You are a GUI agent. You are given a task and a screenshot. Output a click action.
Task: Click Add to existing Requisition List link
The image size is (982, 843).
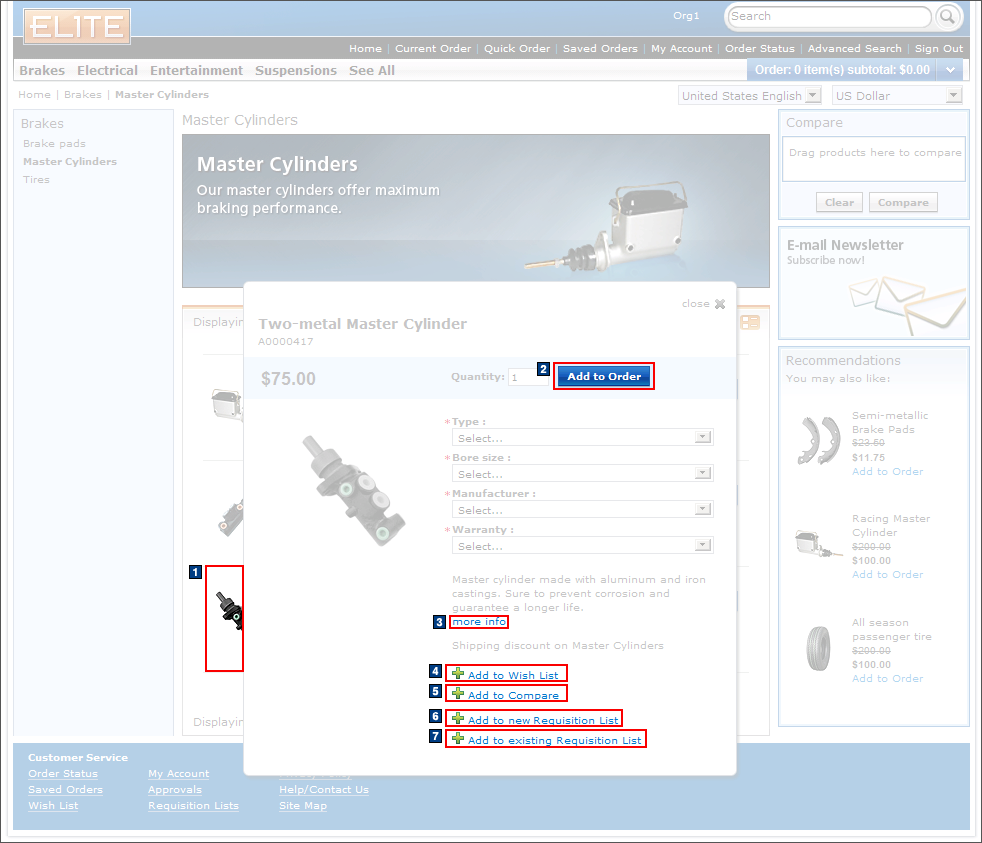(554, 740)
